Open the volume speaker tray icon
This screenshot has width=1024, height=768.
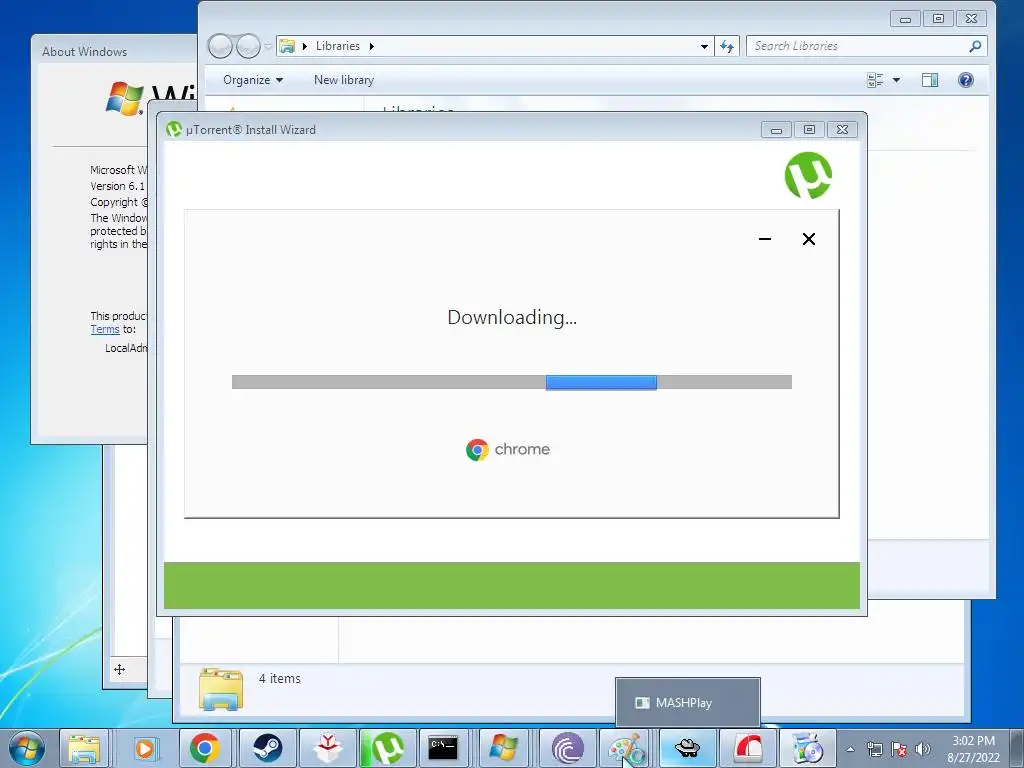click(923, 749)
